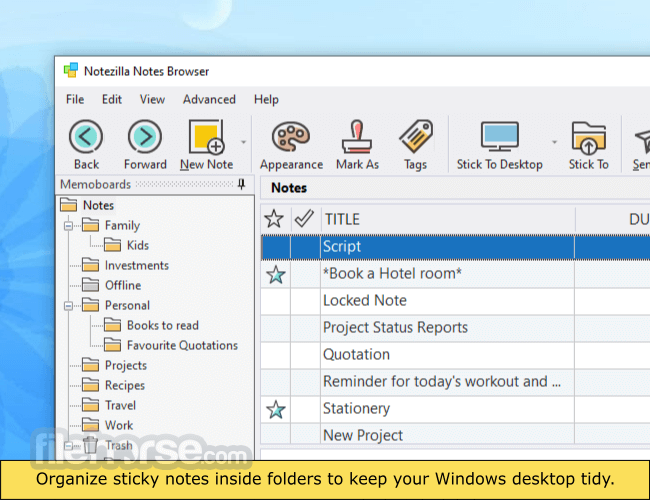Select the Investments memoboard
This screenshot has width=650, height=500.
point(137,265)
